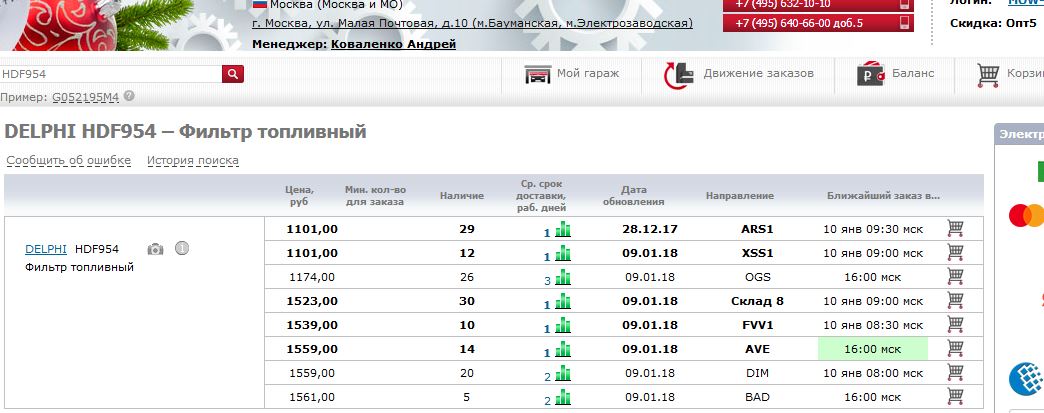Screen dimensions: 1044x413
Task: Open delivery statistics chart for Склад 8 row
Action: click(x=563, y=301)
